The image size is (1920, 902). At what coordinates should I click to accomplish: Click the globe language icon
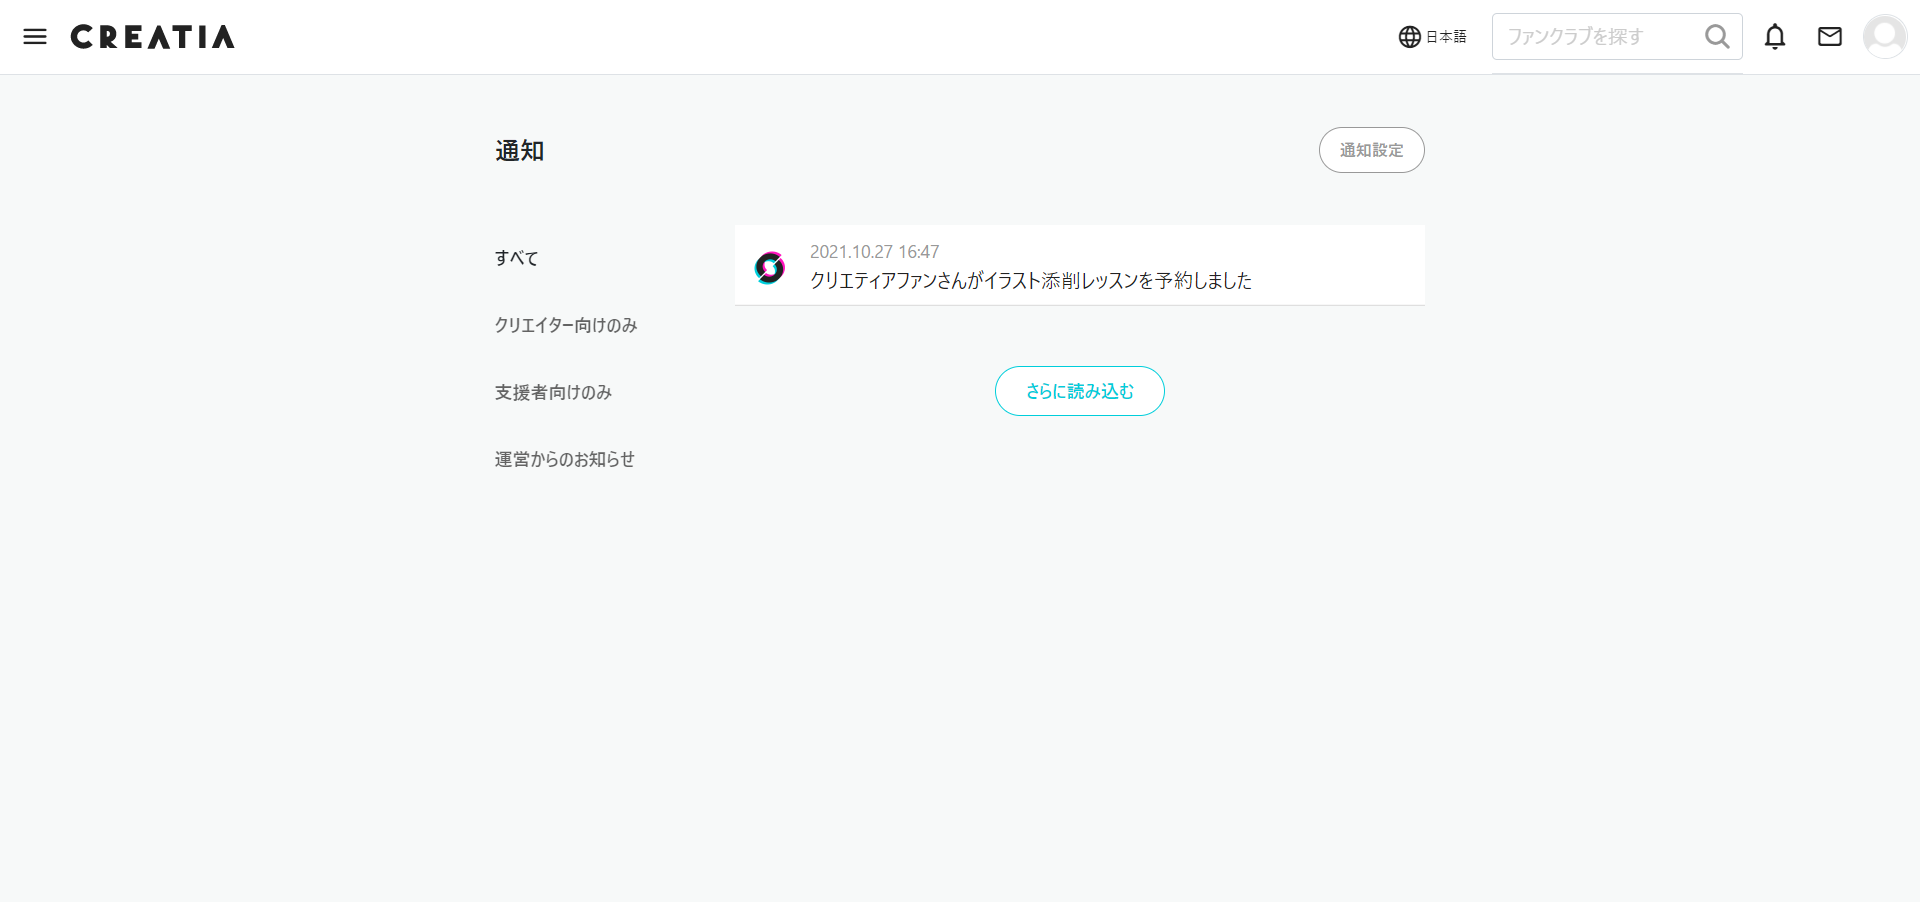coord(1408,36)
